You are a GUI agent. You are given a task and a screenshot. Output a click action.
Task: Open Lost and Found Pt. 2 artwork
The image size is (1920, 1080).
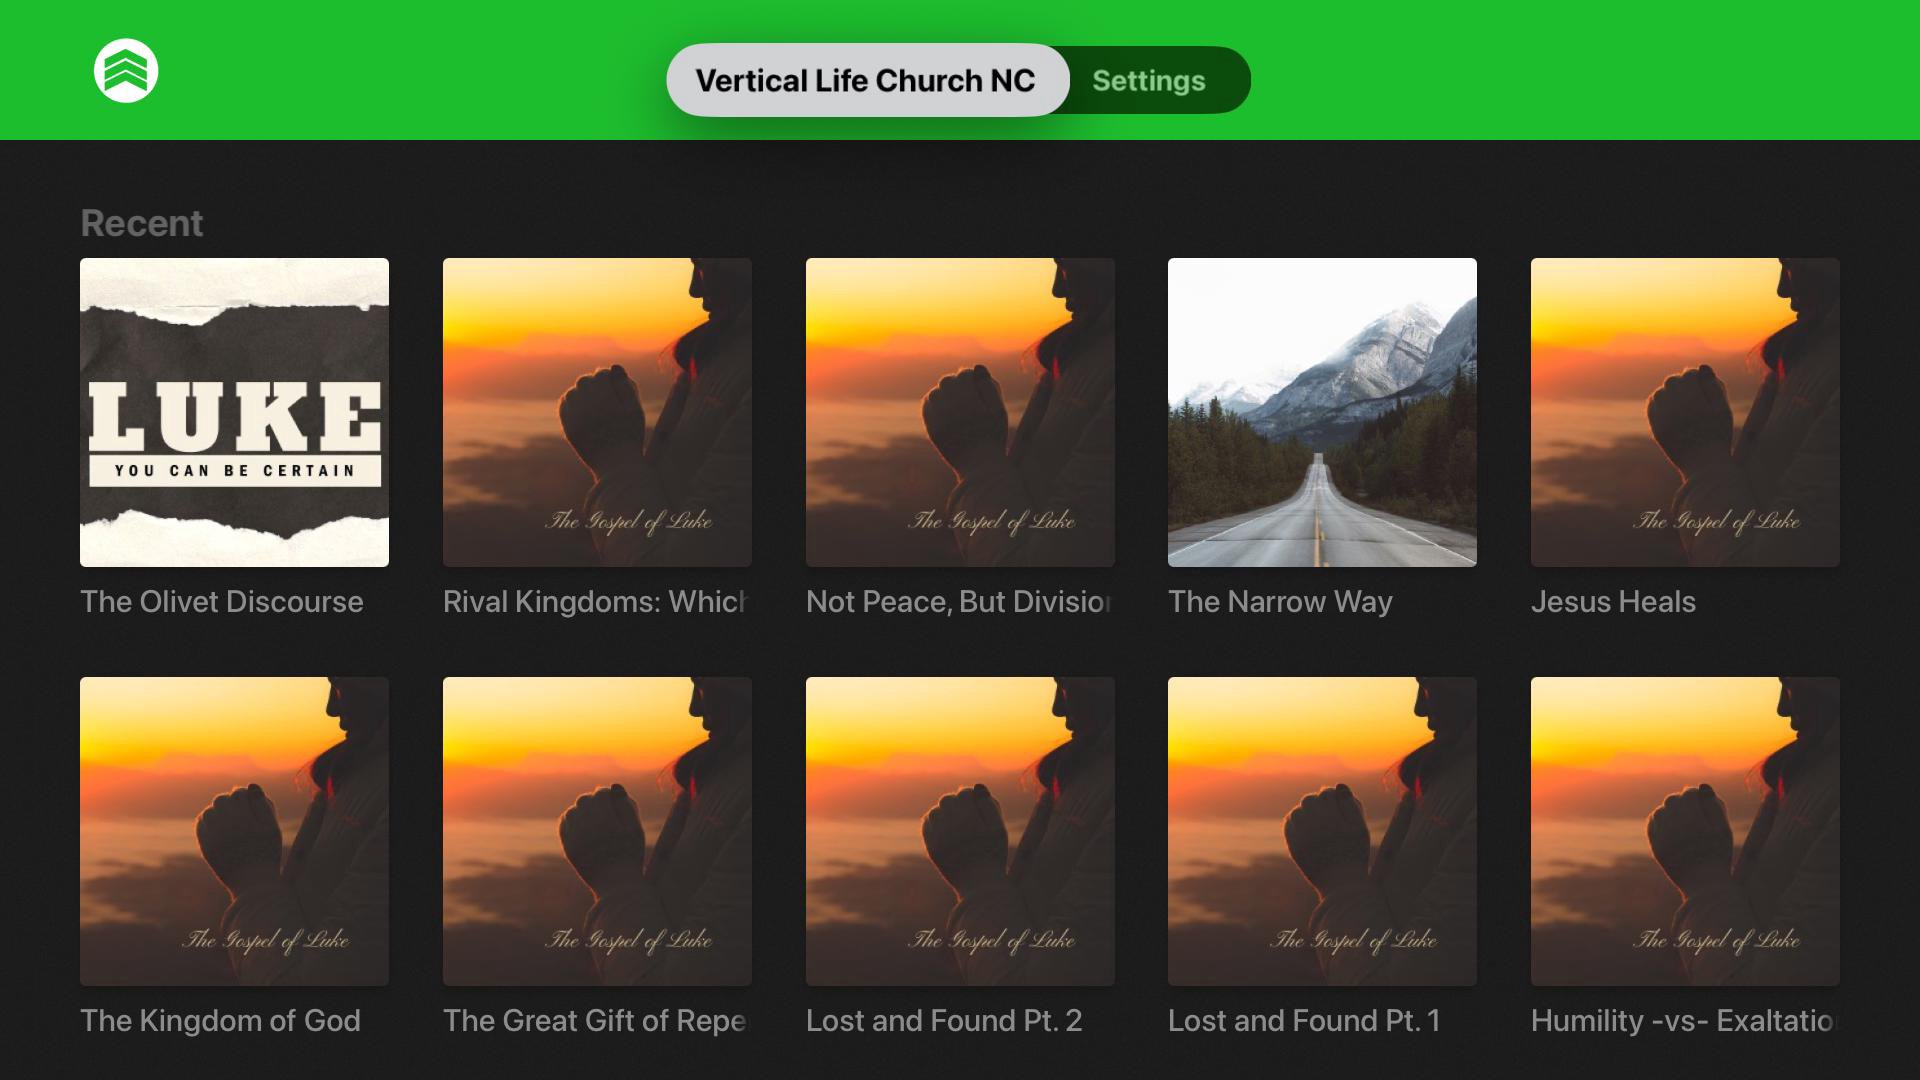click(x=960, y=831)
